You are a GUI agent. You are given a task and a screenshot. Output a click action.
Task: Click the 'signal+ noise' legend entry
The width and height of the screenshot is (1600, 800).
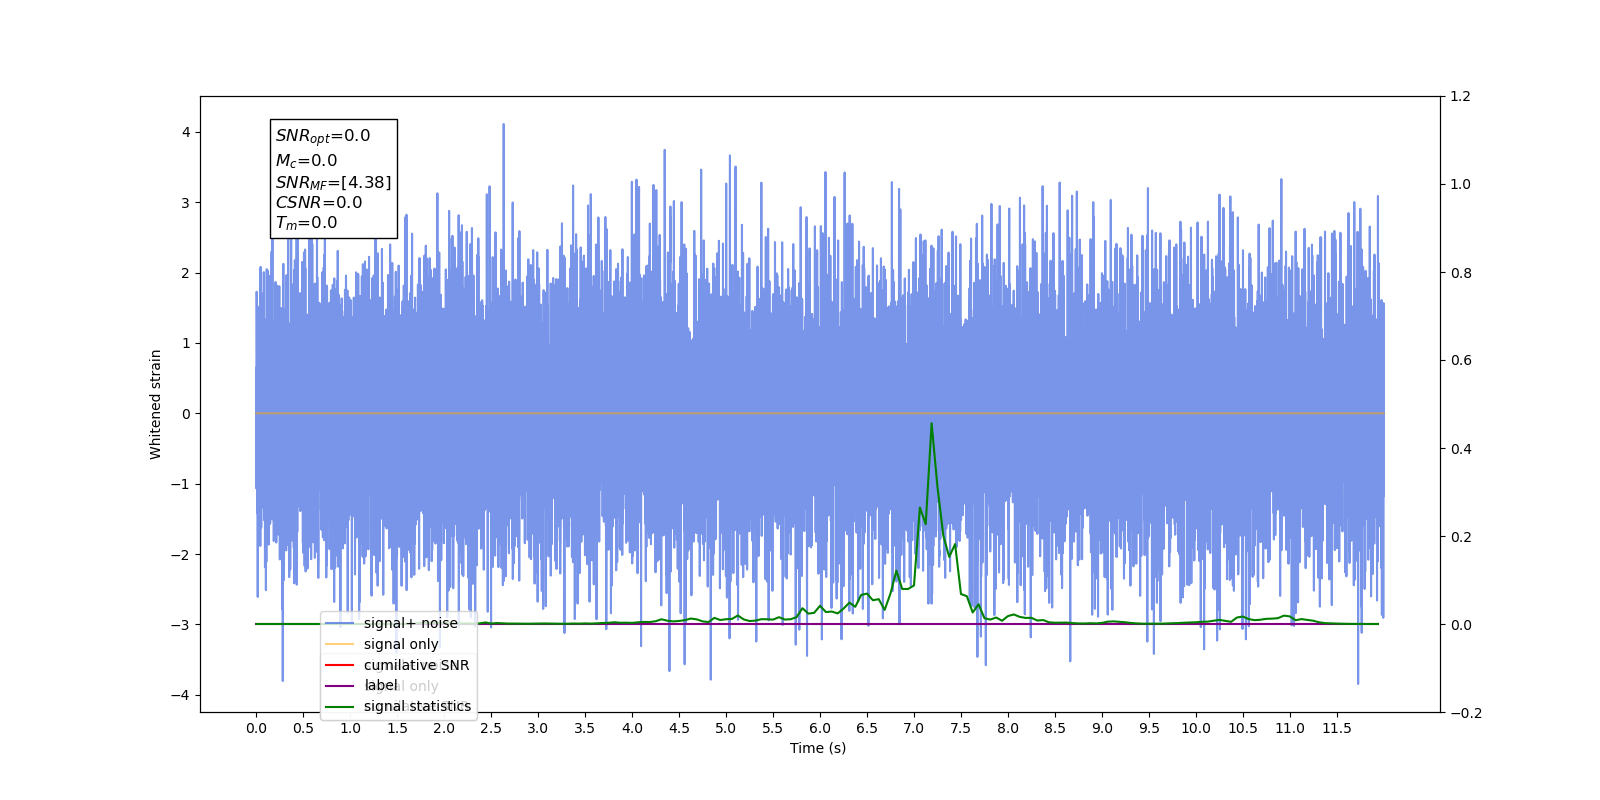click(x=410, y=623)
